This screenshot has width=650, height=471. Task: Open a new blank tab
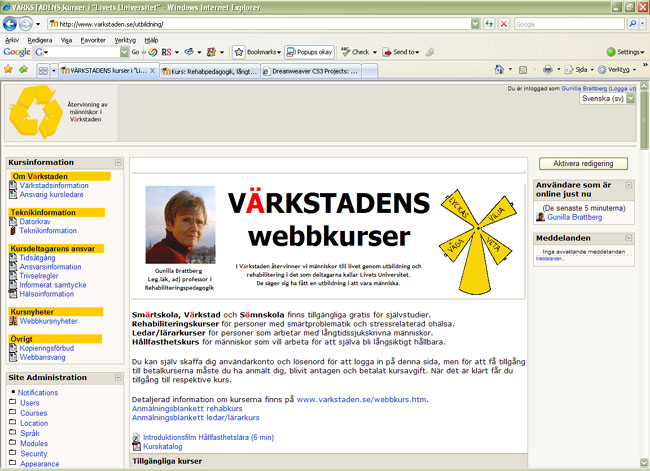369,71
